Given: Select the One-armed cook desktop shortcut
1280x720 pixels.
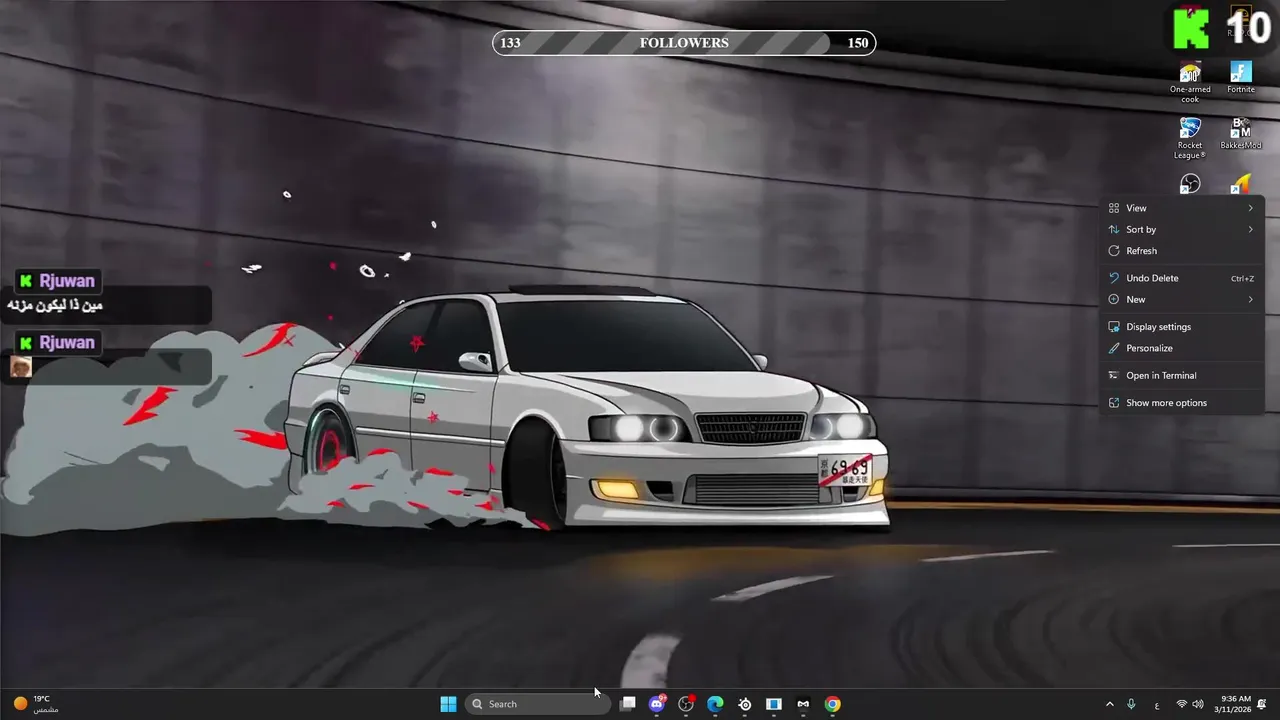Looking at the screenshot, I should click(x=1190, y=82).
